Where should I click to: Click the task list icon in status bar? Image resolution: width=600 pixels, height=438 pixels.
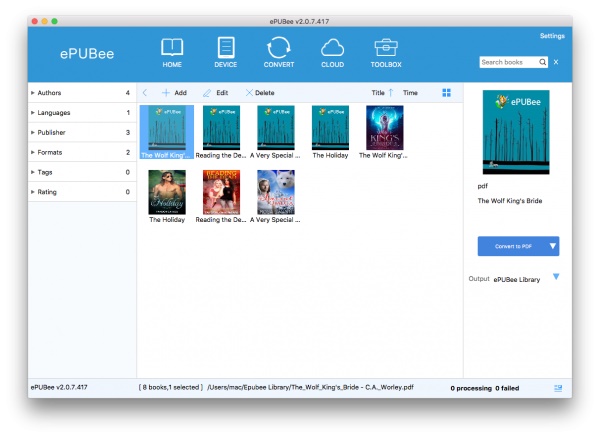[x=558, y=388]
